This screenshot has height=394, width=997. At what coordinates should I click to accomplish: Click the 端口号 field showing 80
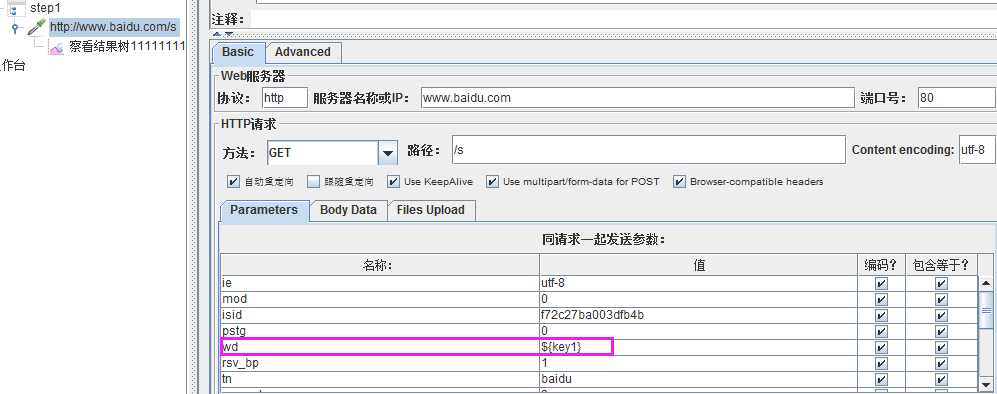click(x=956, y=98)
